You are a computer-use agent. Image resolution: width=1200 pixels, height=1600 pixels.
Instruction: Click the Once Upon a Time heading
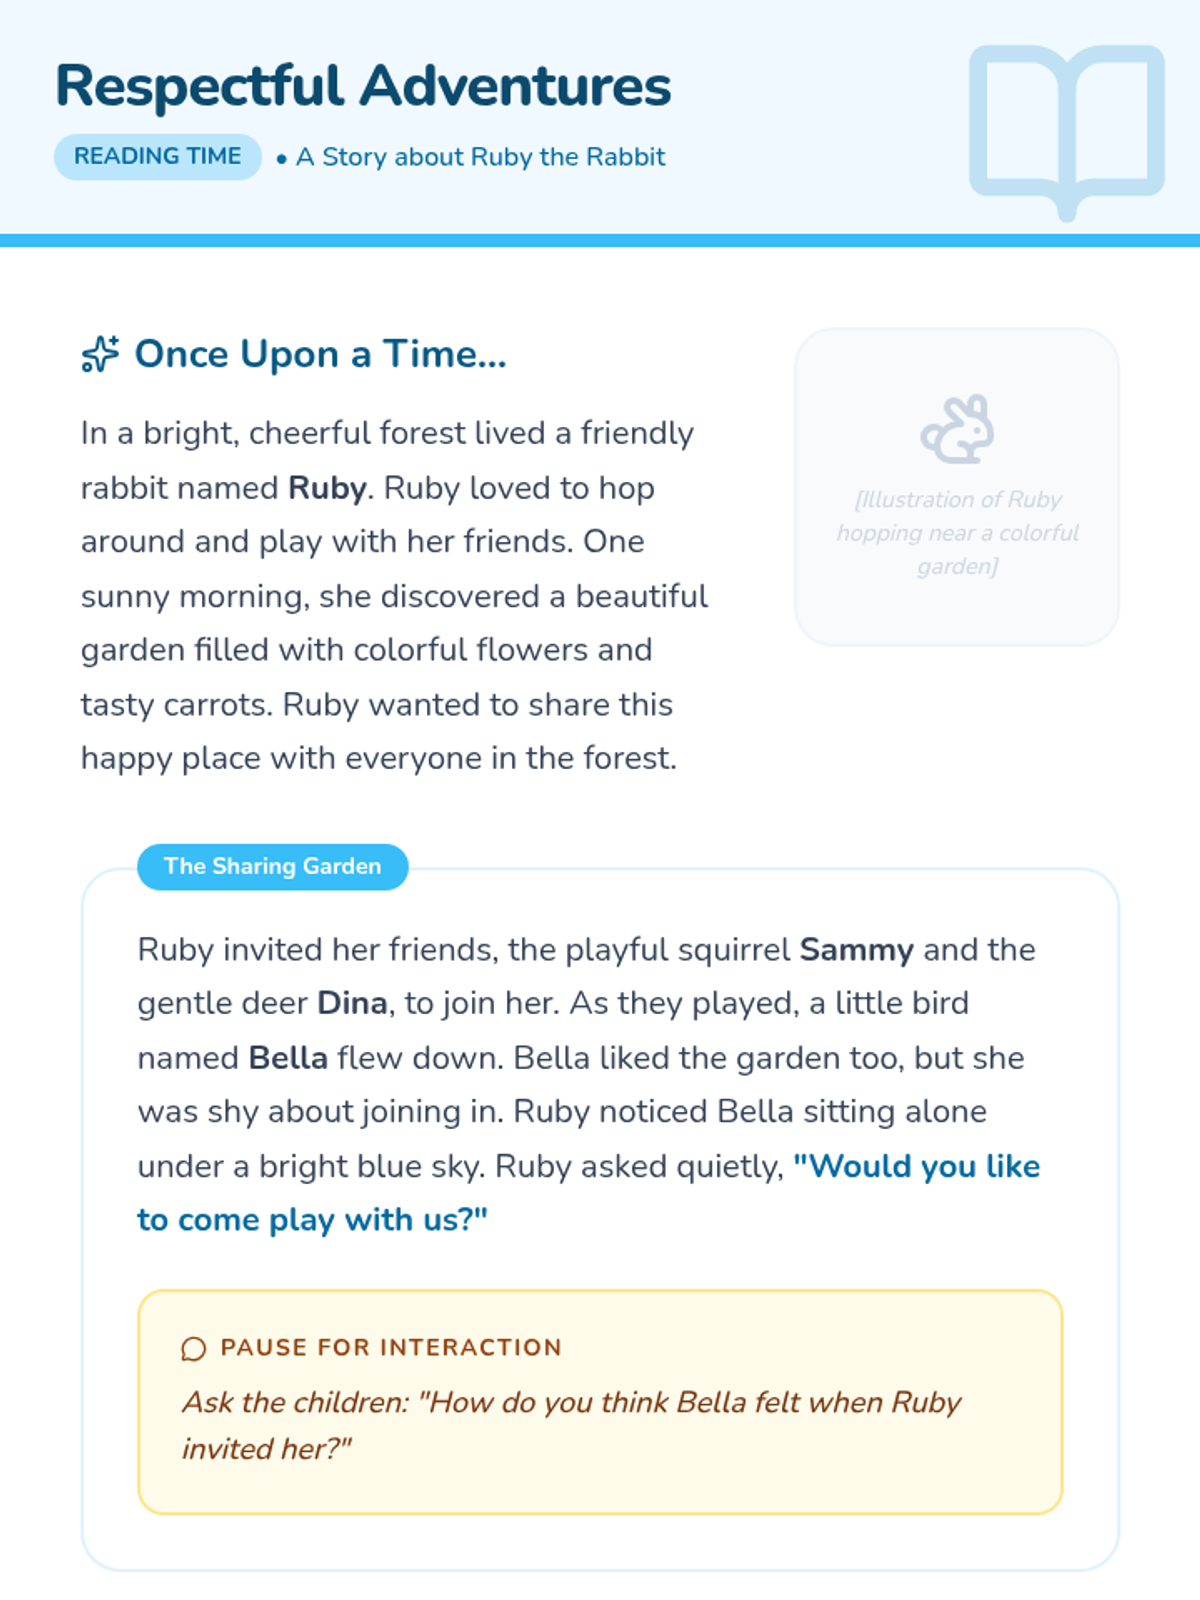pyautogui.click(x=321, y=354)
